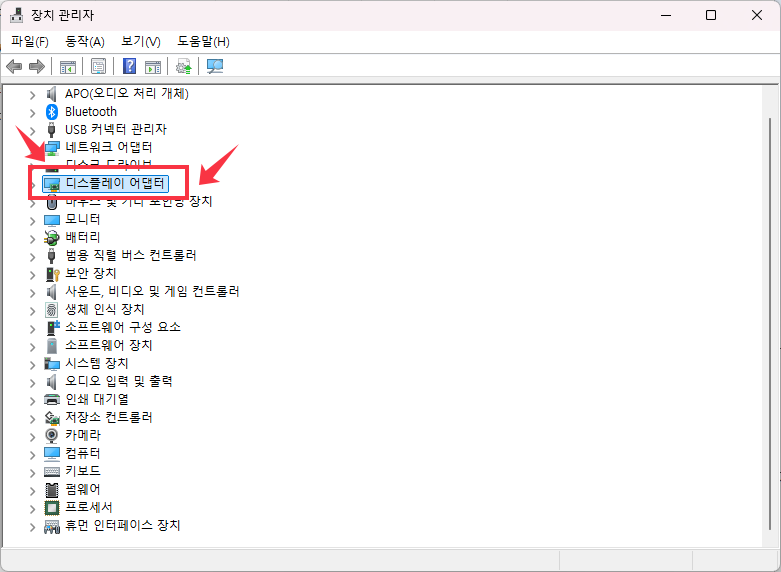Click the network icon beside 네트워크 어댑터
Screen dimensions: 781x572
pyautogui.click(x=52, y=148)
